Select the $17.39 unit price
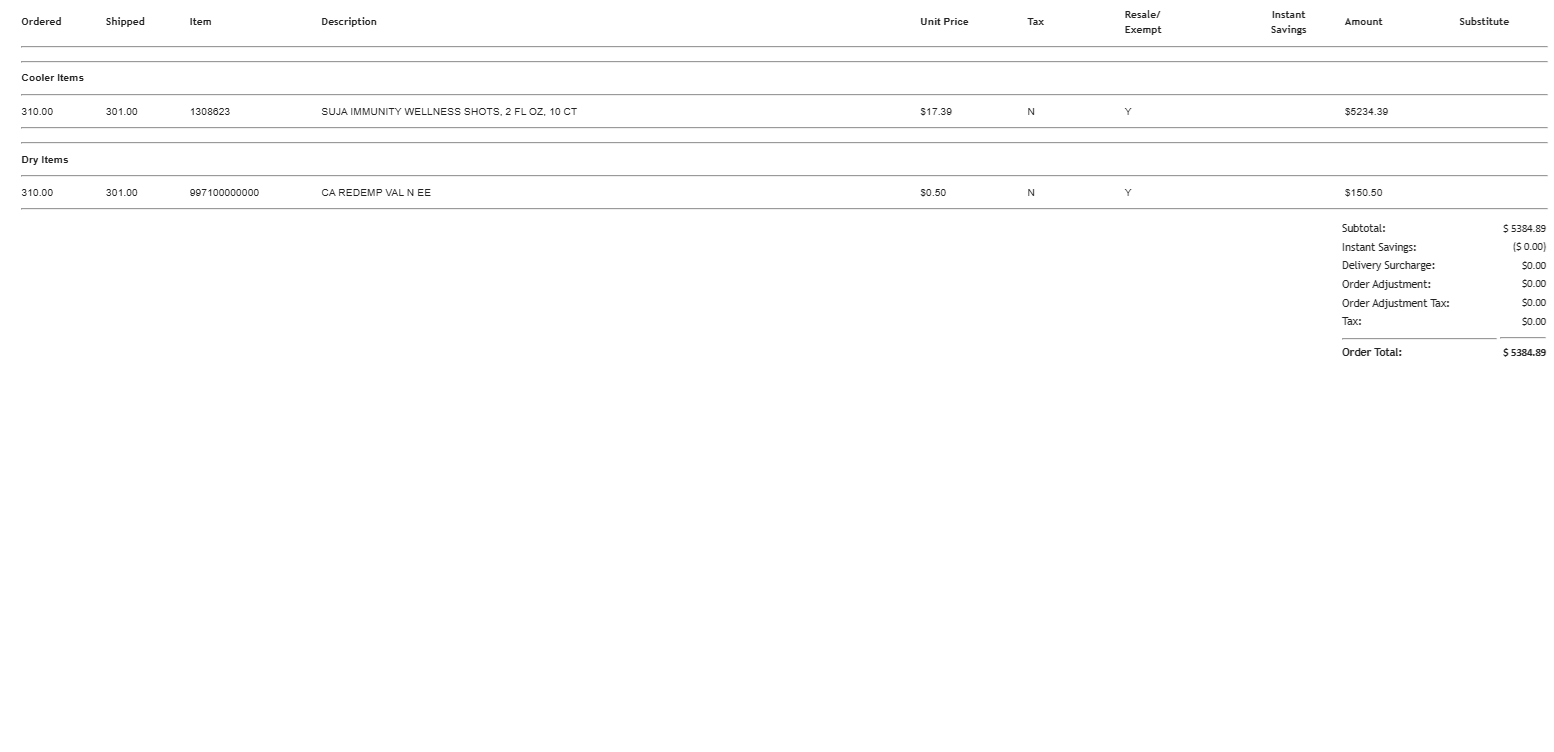This screenshot has height=752, width=1554. click(x=936, y=112)
